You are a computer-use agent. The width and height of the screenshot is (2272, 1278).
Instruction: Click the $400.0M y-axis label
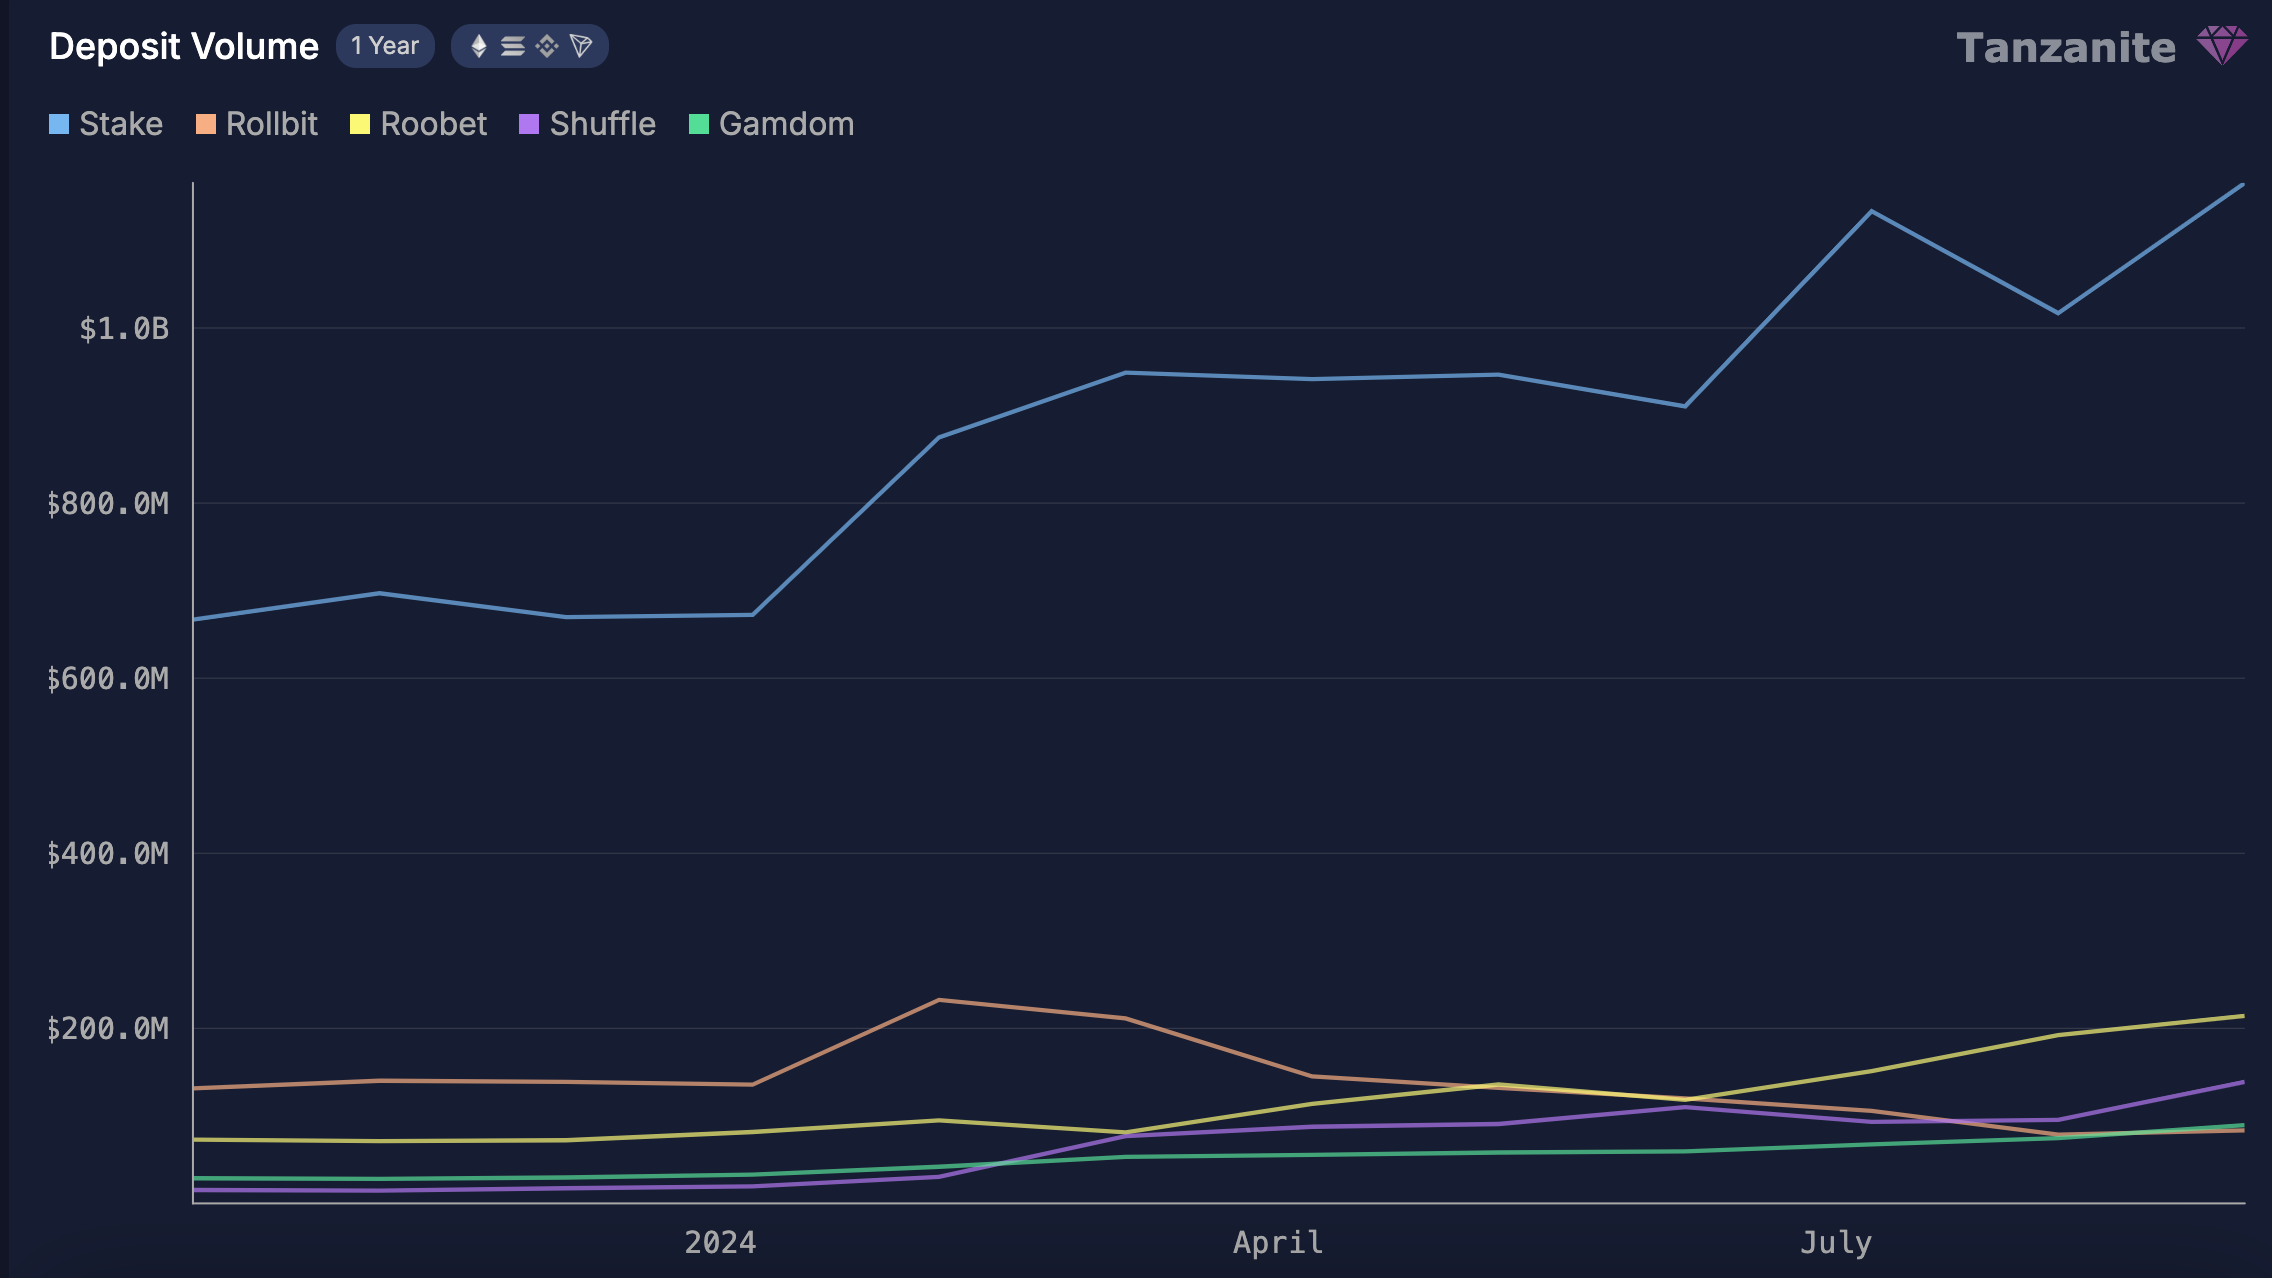tap(108, 853)
